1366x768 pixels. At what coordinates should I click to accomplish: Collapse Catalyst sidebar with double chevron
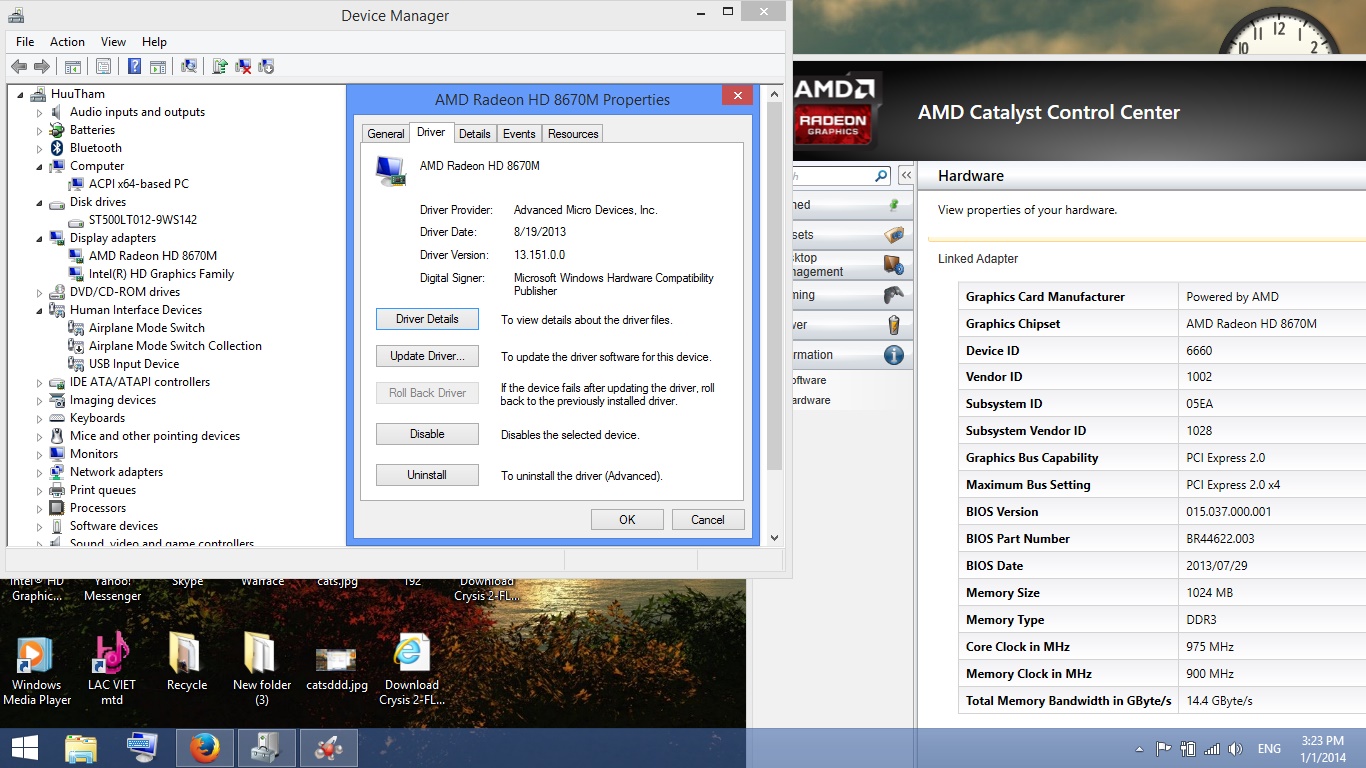point(906,176)
